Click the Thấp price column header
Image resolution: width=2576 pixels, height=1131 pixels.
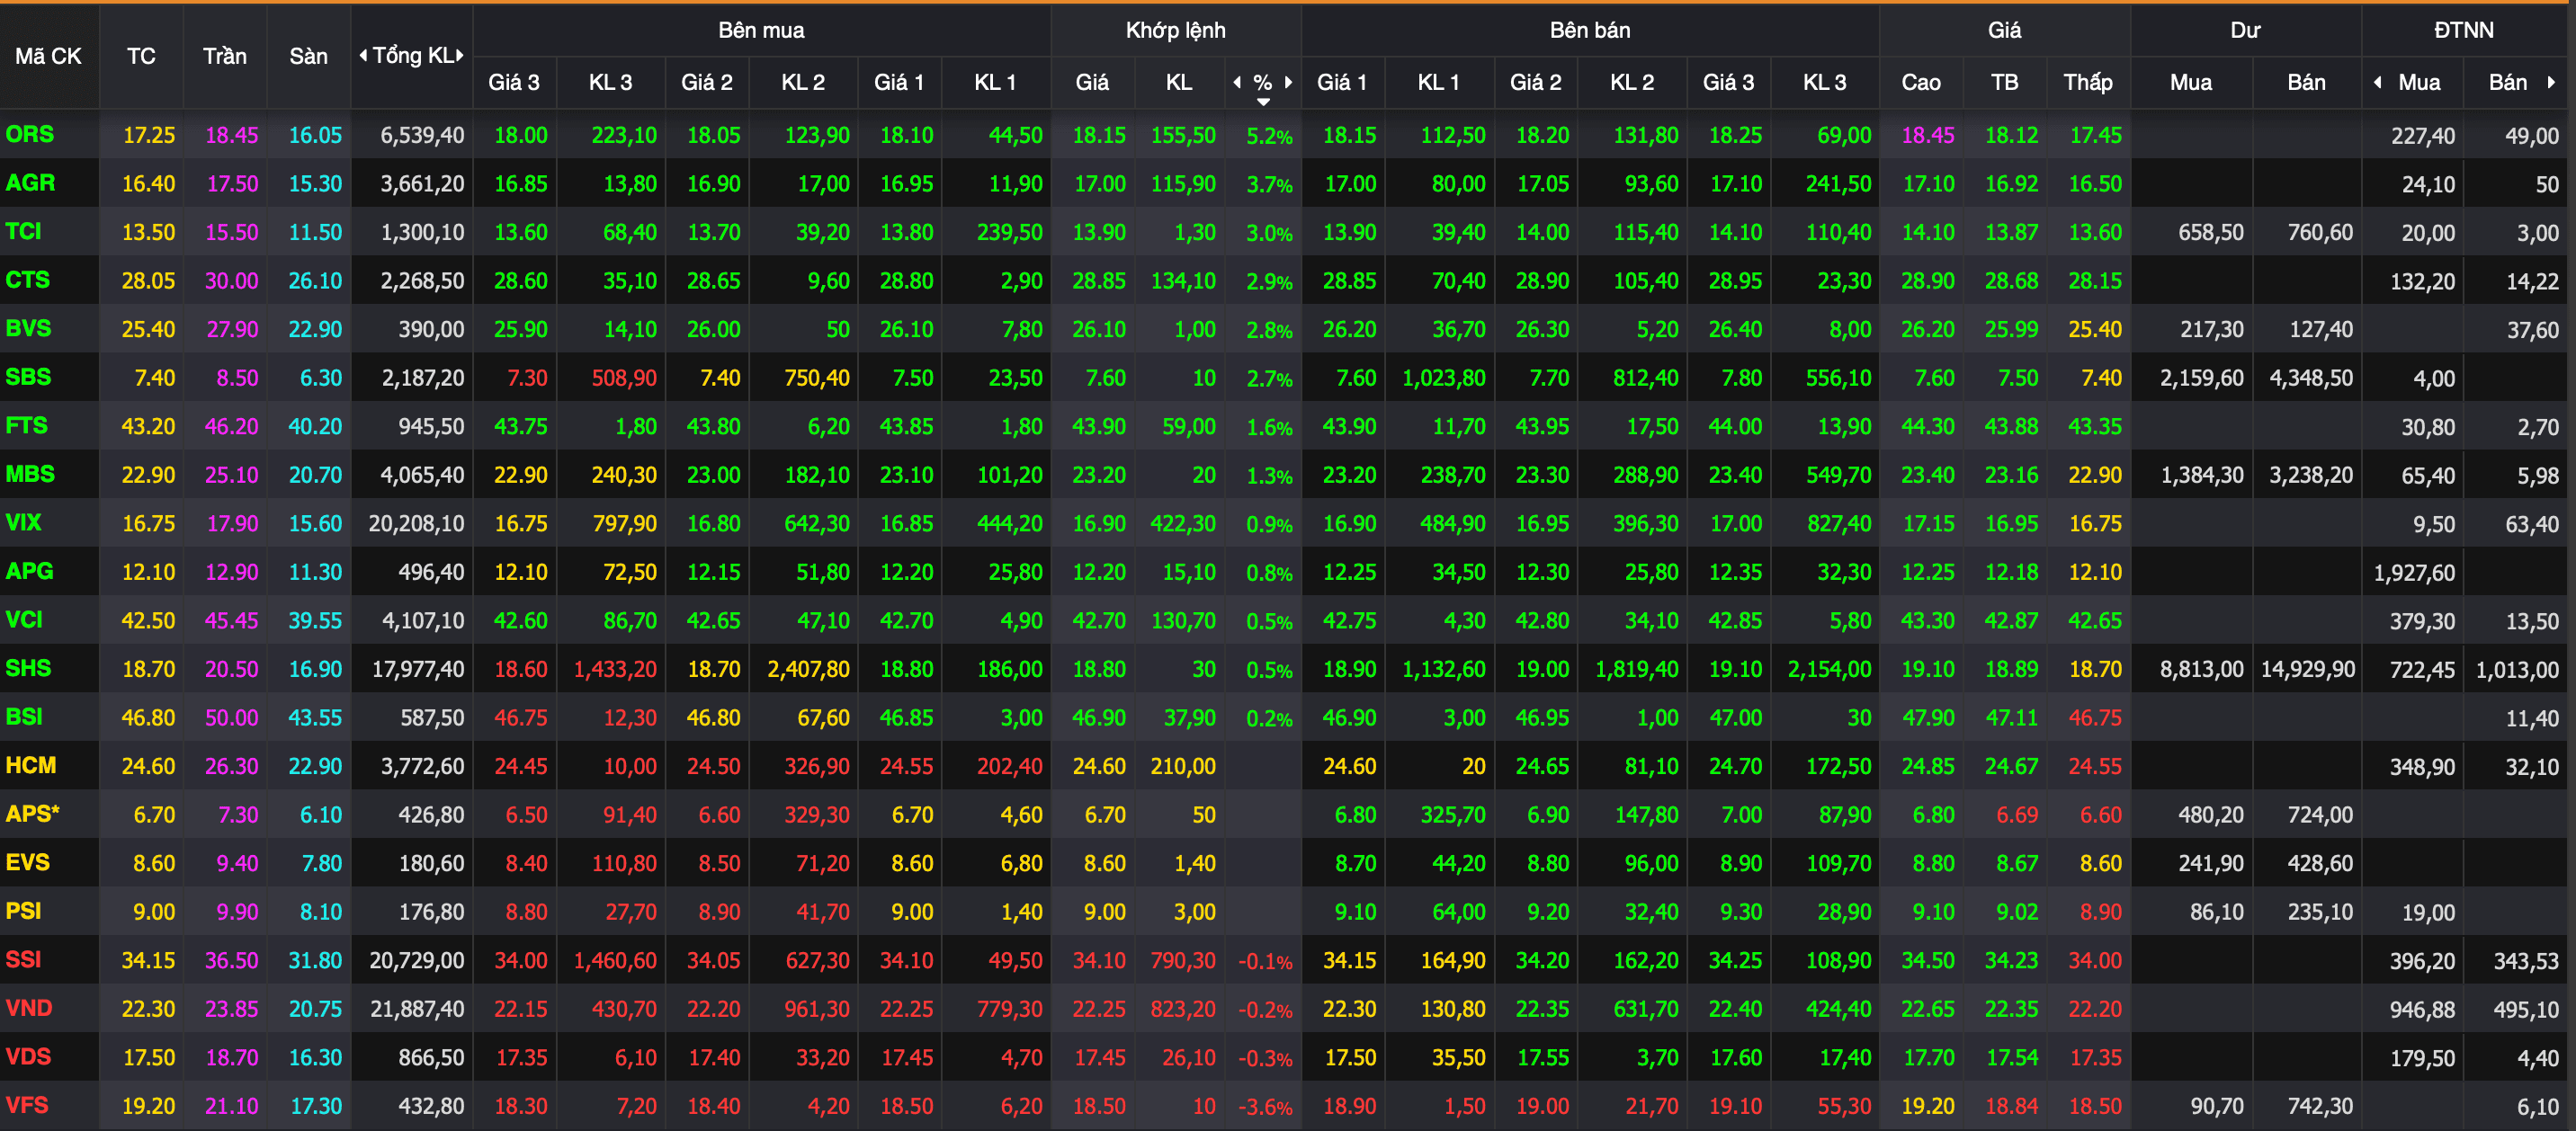[2088, 82]
